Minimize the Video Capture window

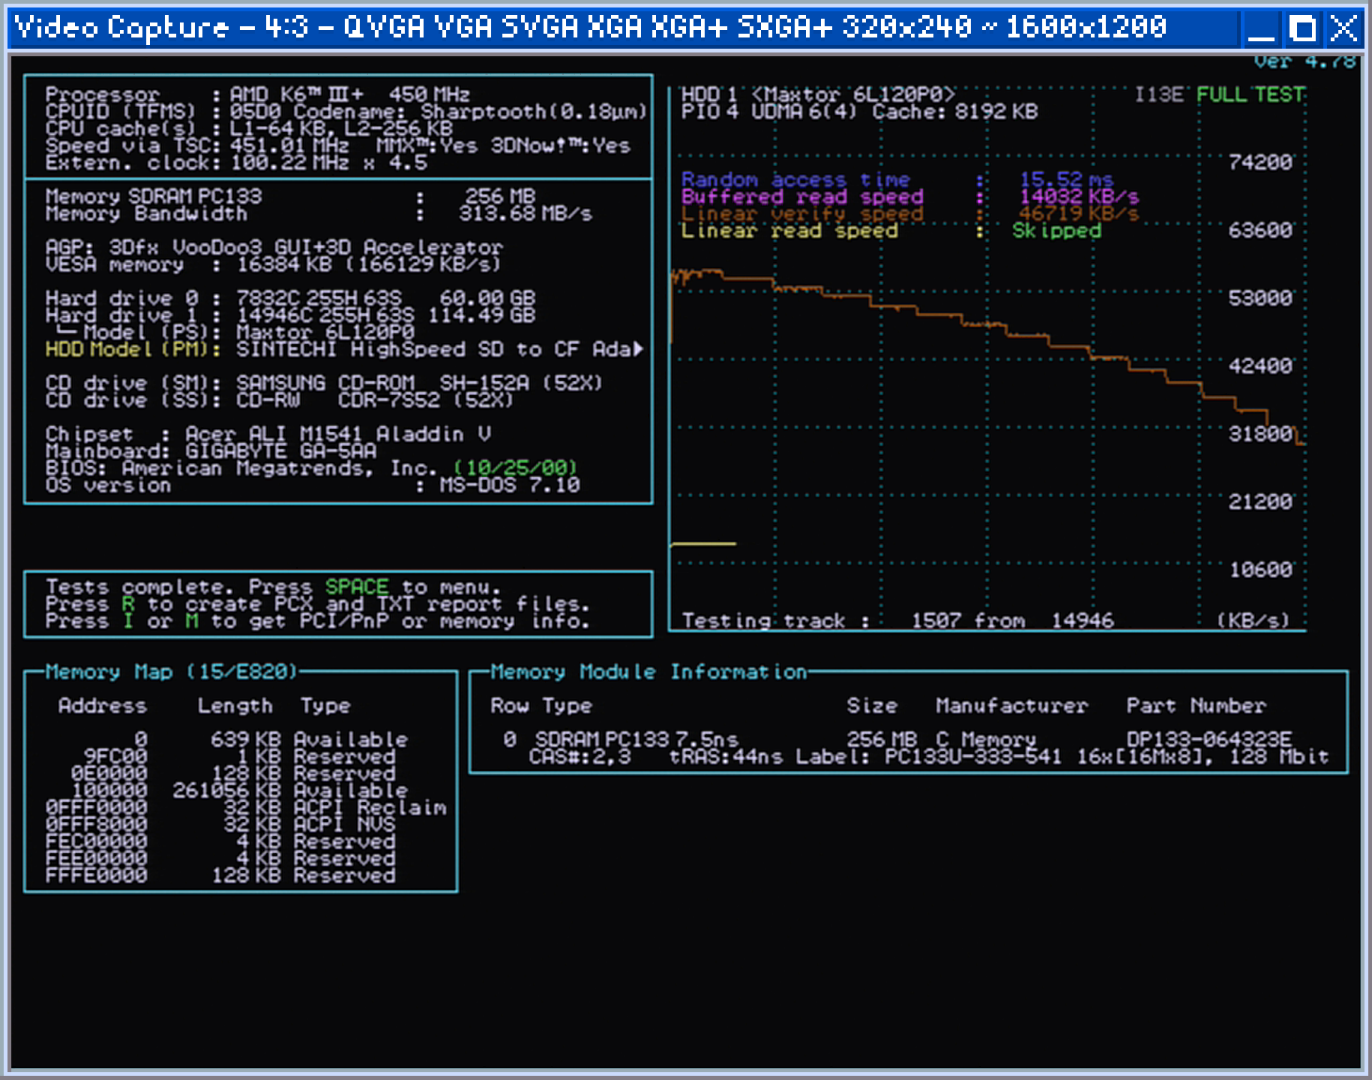click(x=1261, y=28)
